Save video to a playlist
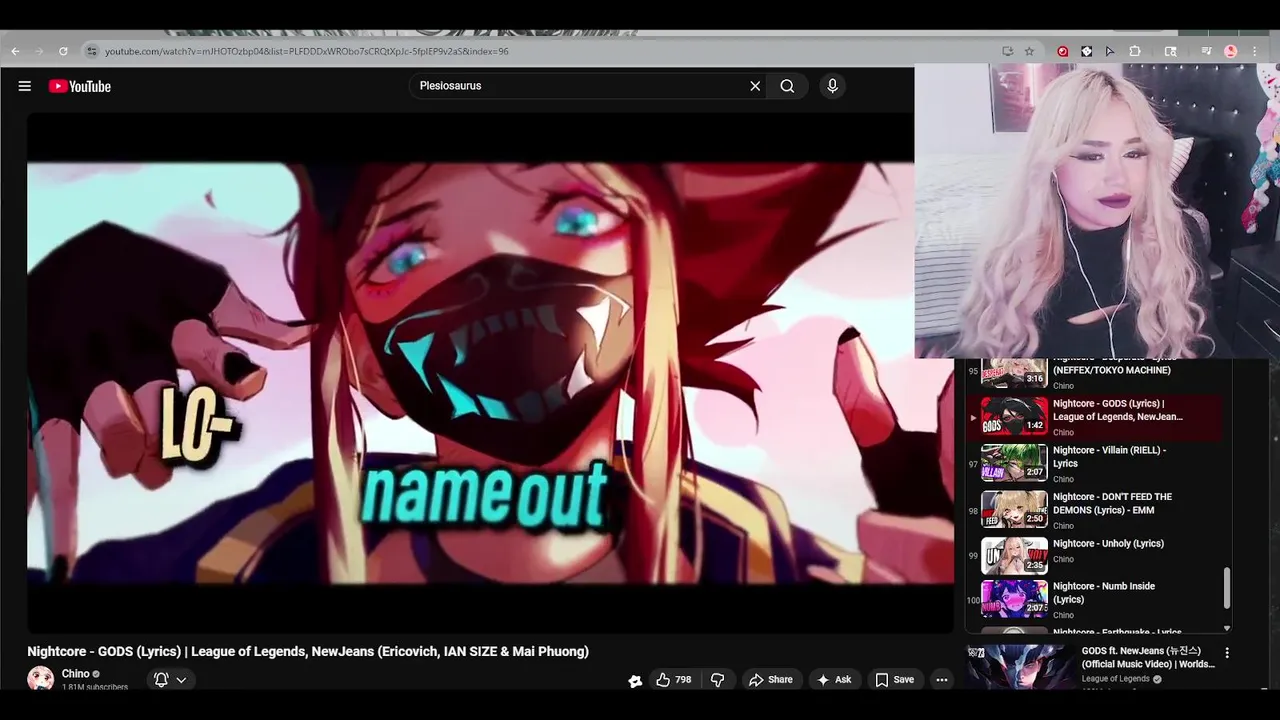 point(894,679)
